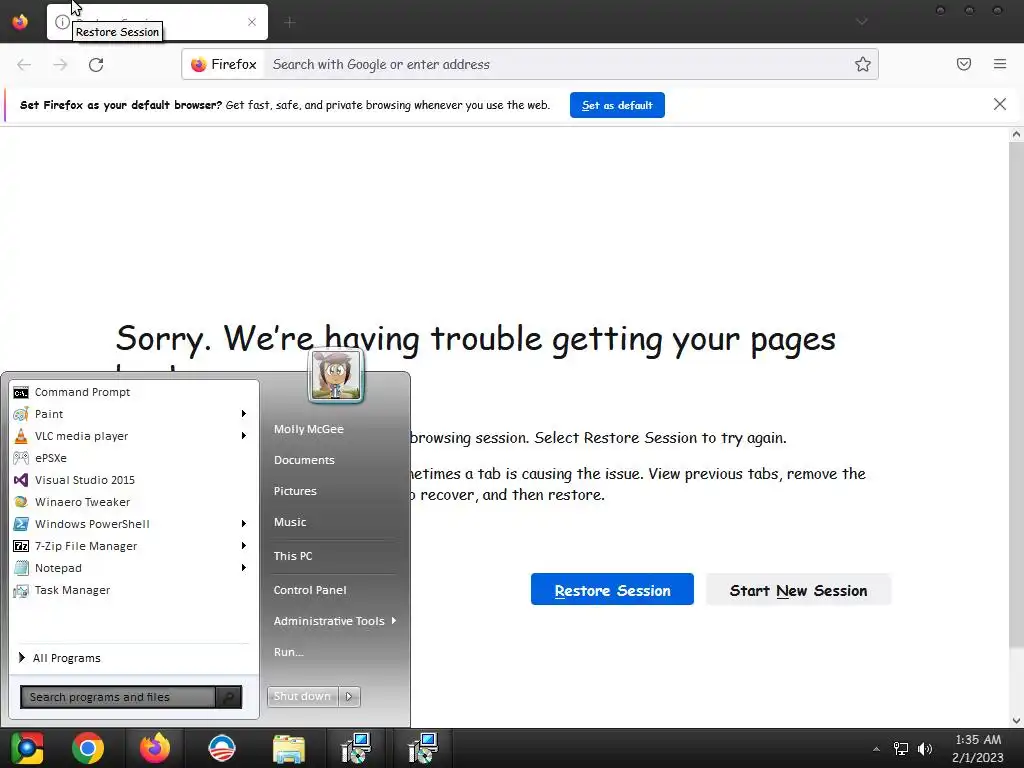The height and width of the screenshot is (768, 1024).
Task: Click the Start button on taskbar
Action: [27, 748]
